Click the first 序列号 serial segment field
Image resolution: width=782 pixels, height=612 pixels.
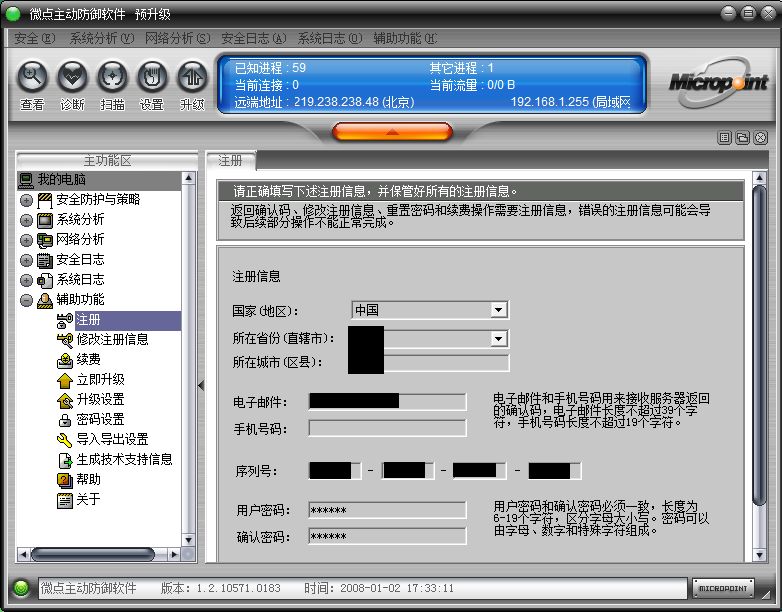click(x=335, y=470)
